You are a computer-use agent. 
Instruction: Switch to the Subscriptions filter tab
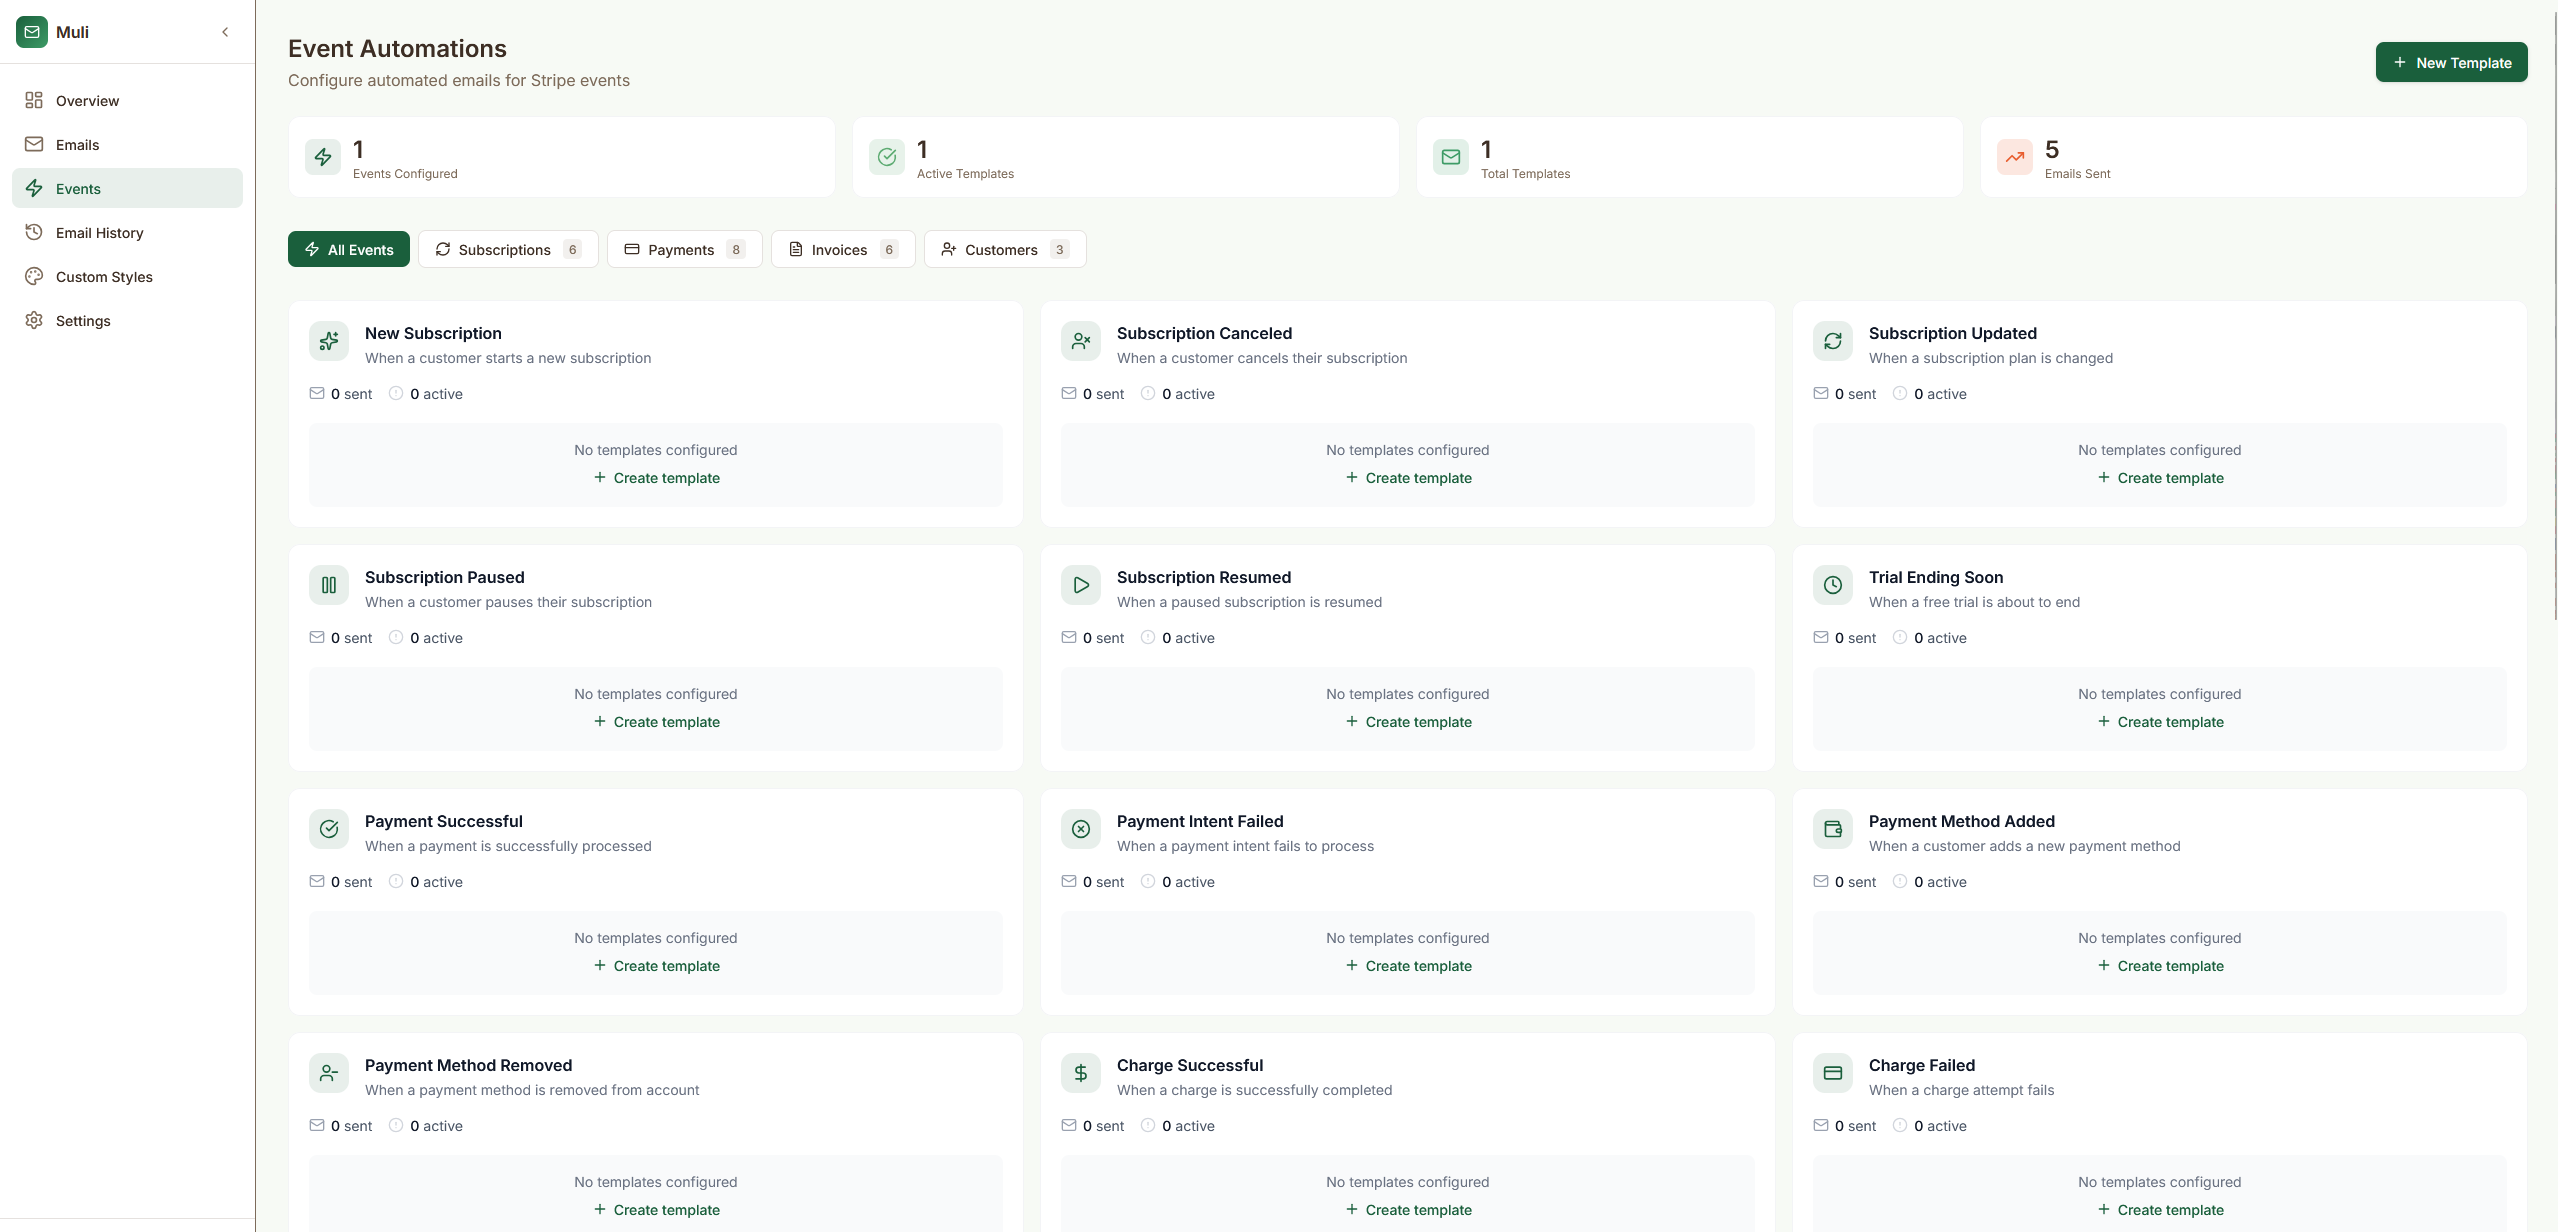point(507,249)
